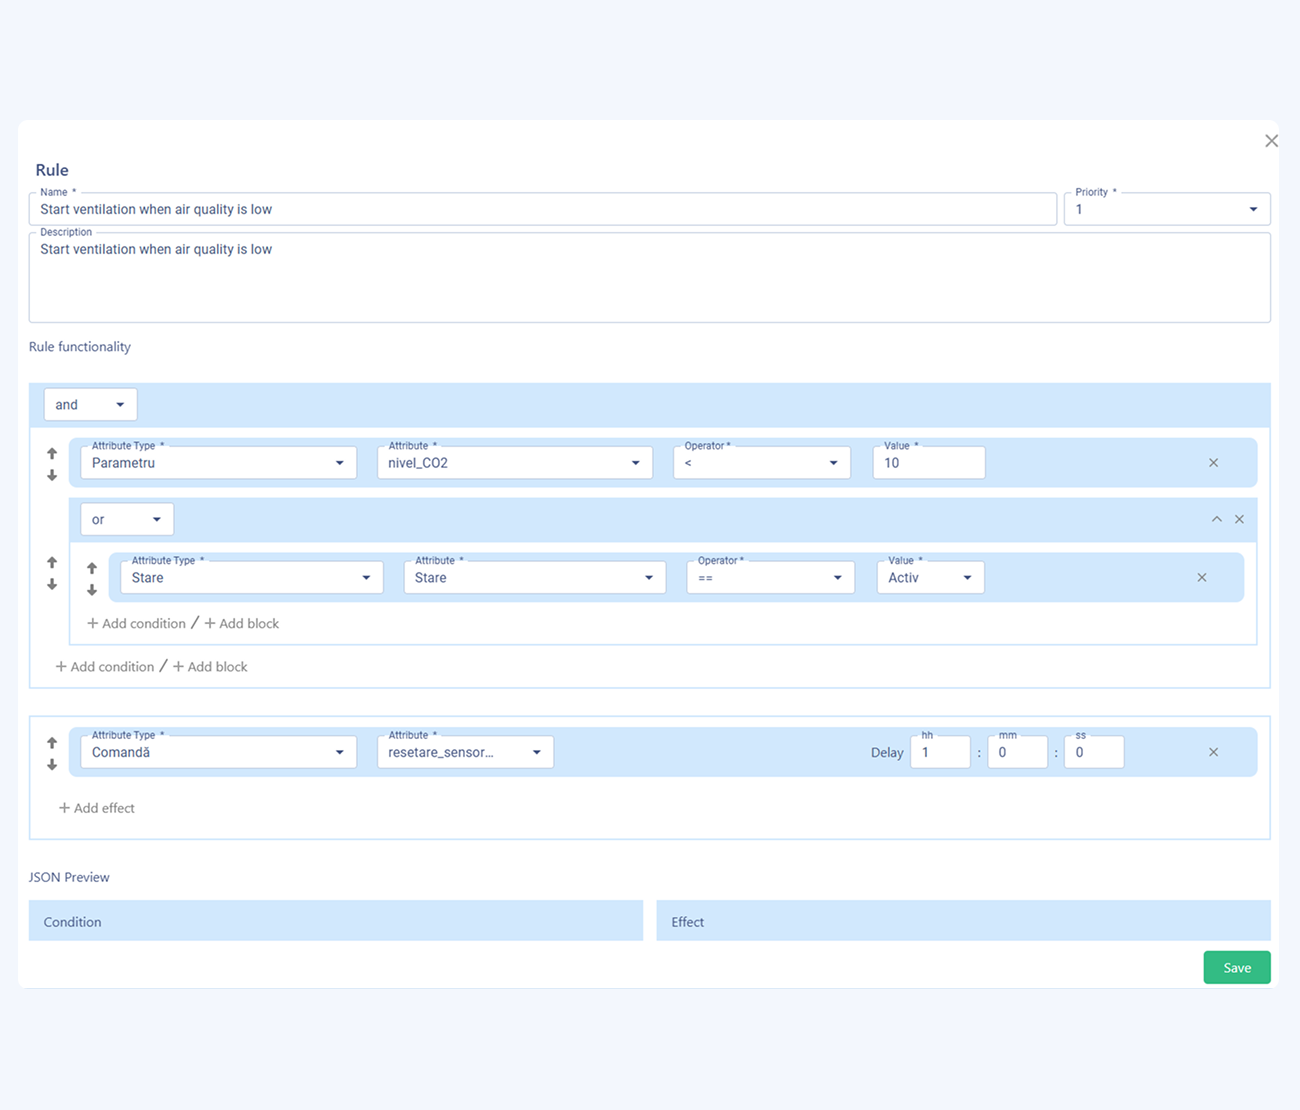Click Add effect
The width and height of the screenshot is (1300, 1110).
tap(97, 808)
